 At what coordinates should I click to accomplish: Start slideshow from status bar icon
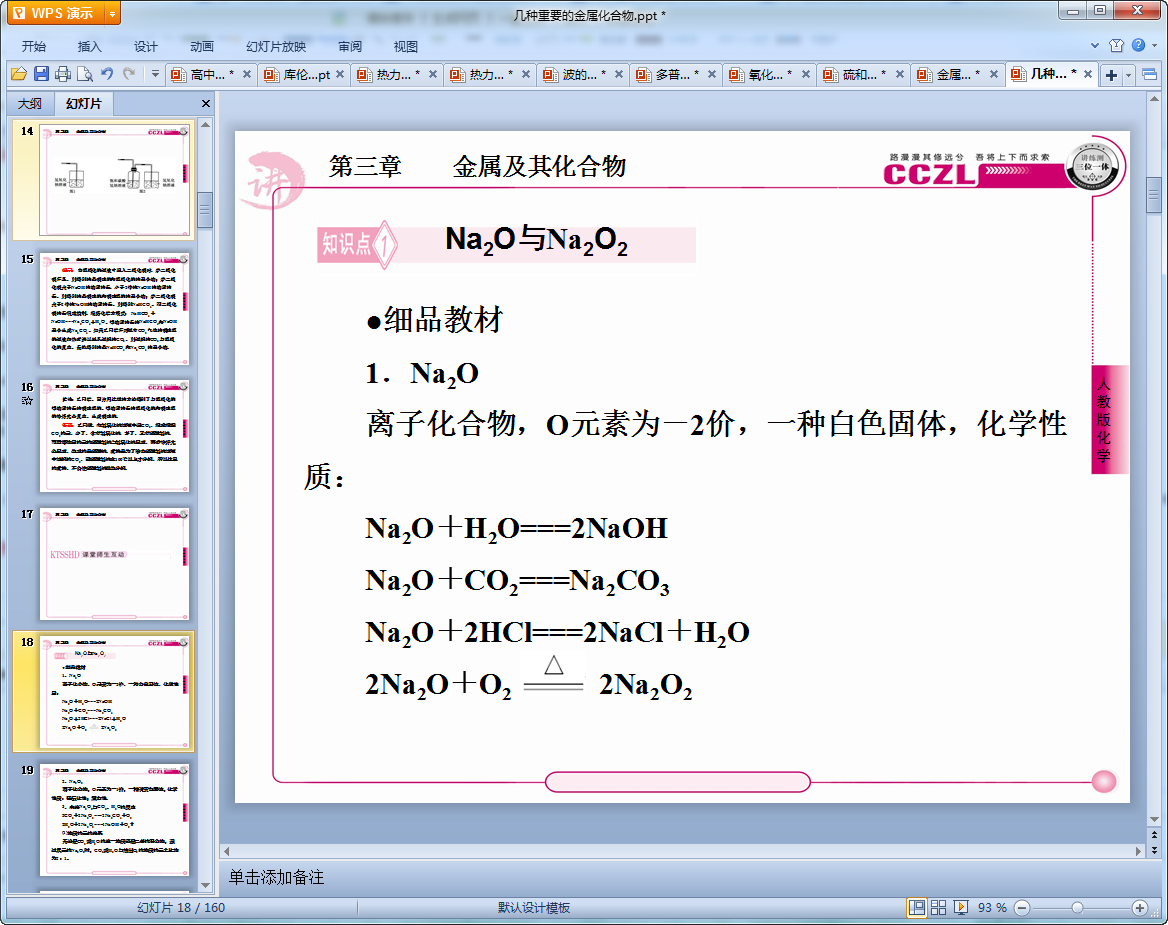(x=961, y=907)
